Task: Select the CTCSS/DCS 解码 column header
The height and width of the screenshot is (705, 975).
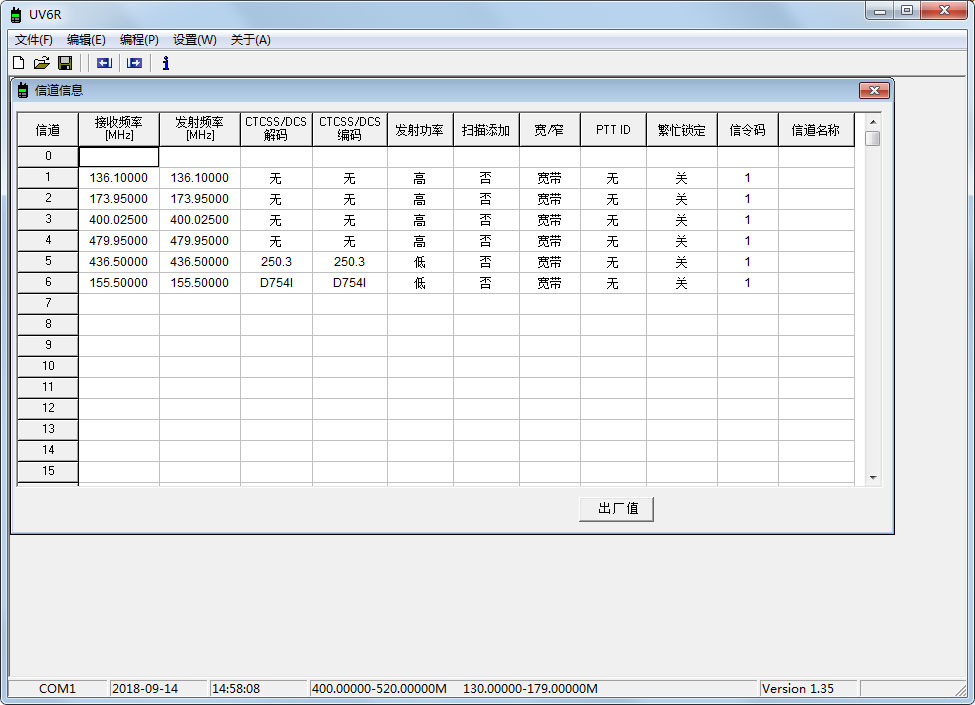Action: [x=276, y=129]
